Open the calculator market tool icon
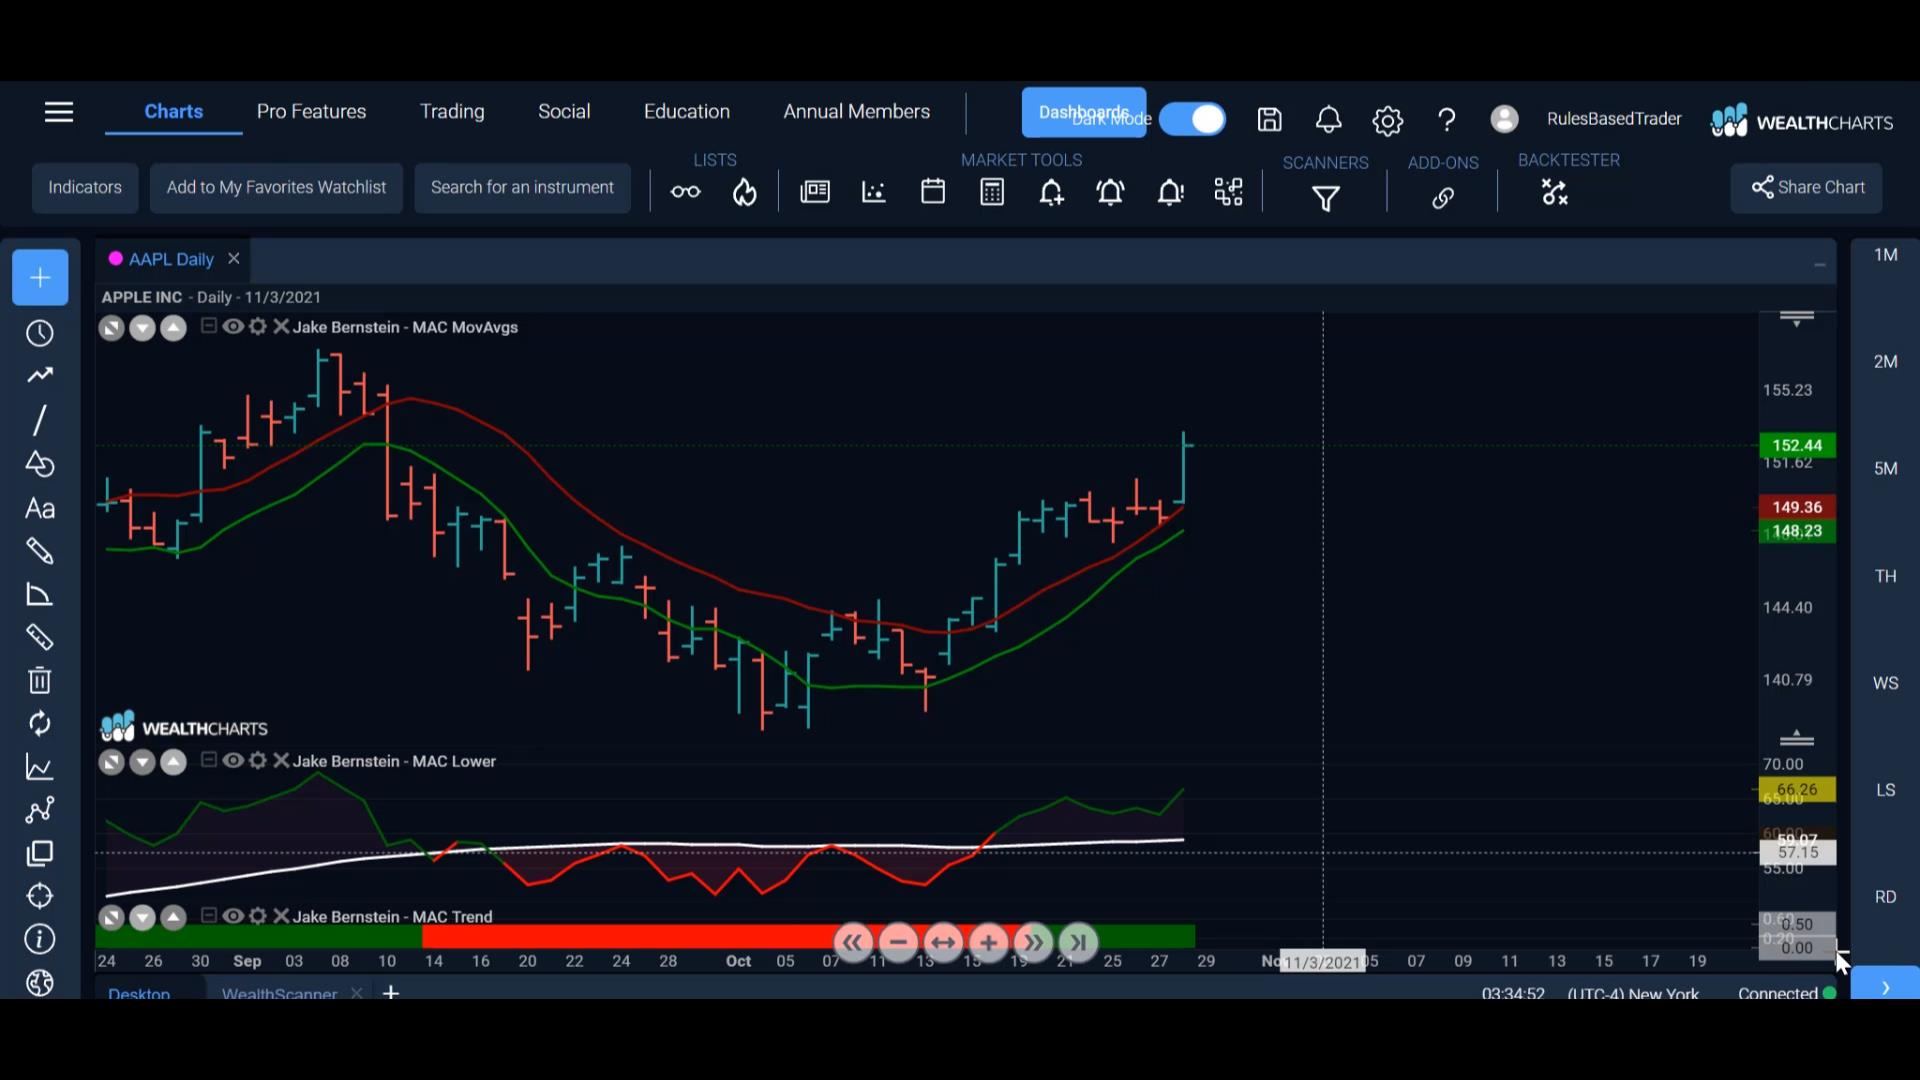Viewport: 1920px width, 1080px height. point(992,192)
